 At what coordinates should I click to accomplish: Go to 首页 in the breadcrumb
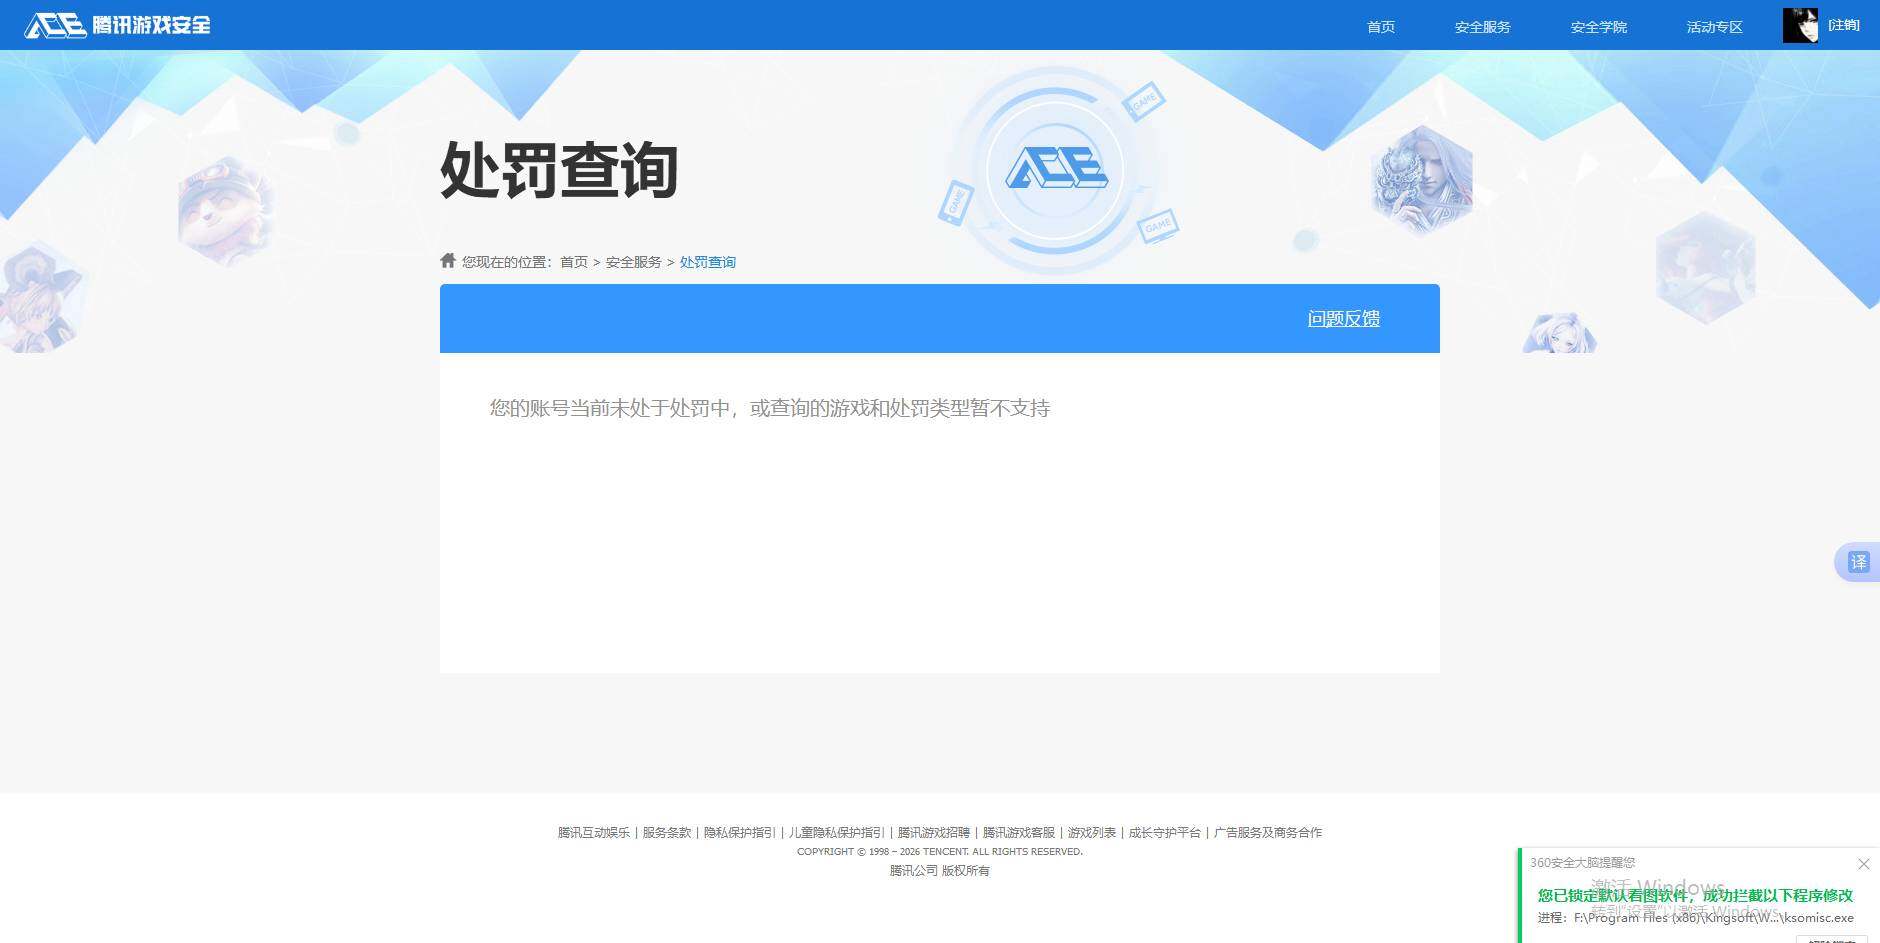click(x=574, y=262)
